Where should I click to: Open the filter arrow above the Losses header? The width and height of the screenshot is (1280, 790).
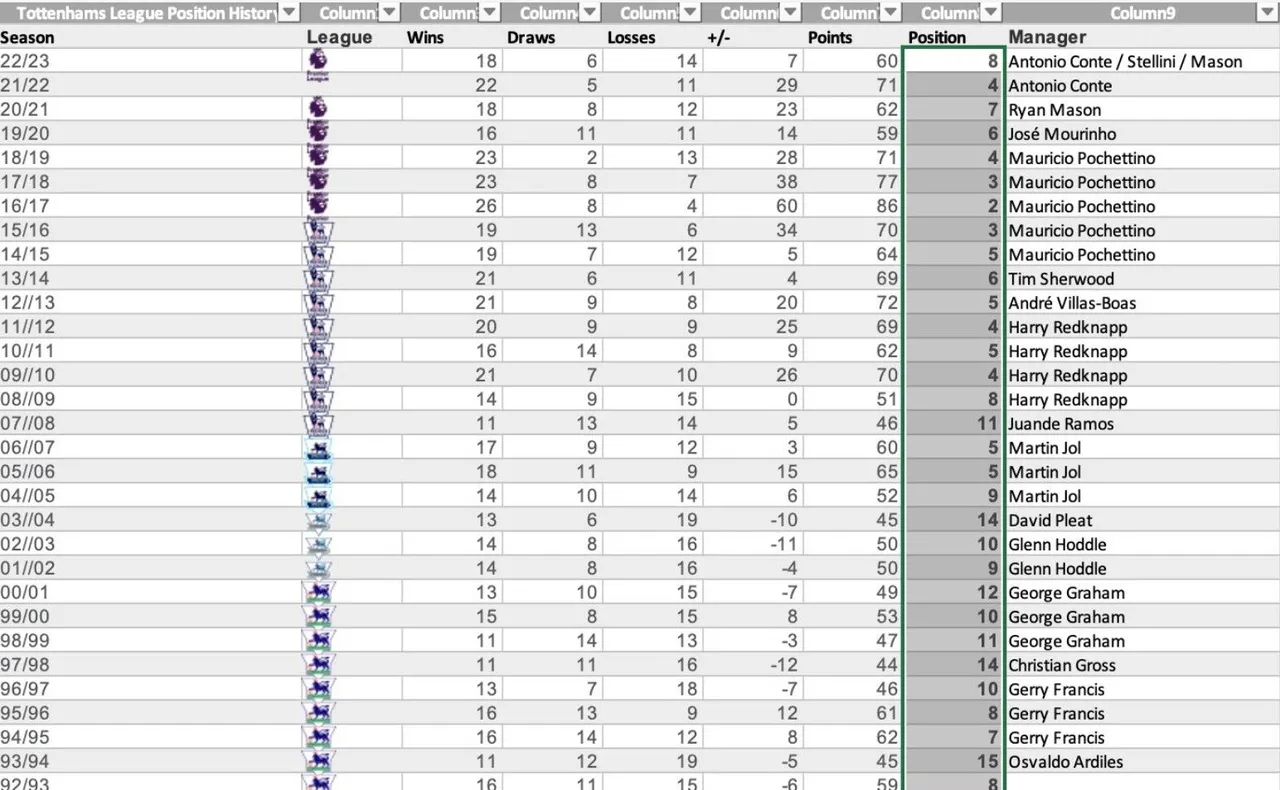(690, 12)
